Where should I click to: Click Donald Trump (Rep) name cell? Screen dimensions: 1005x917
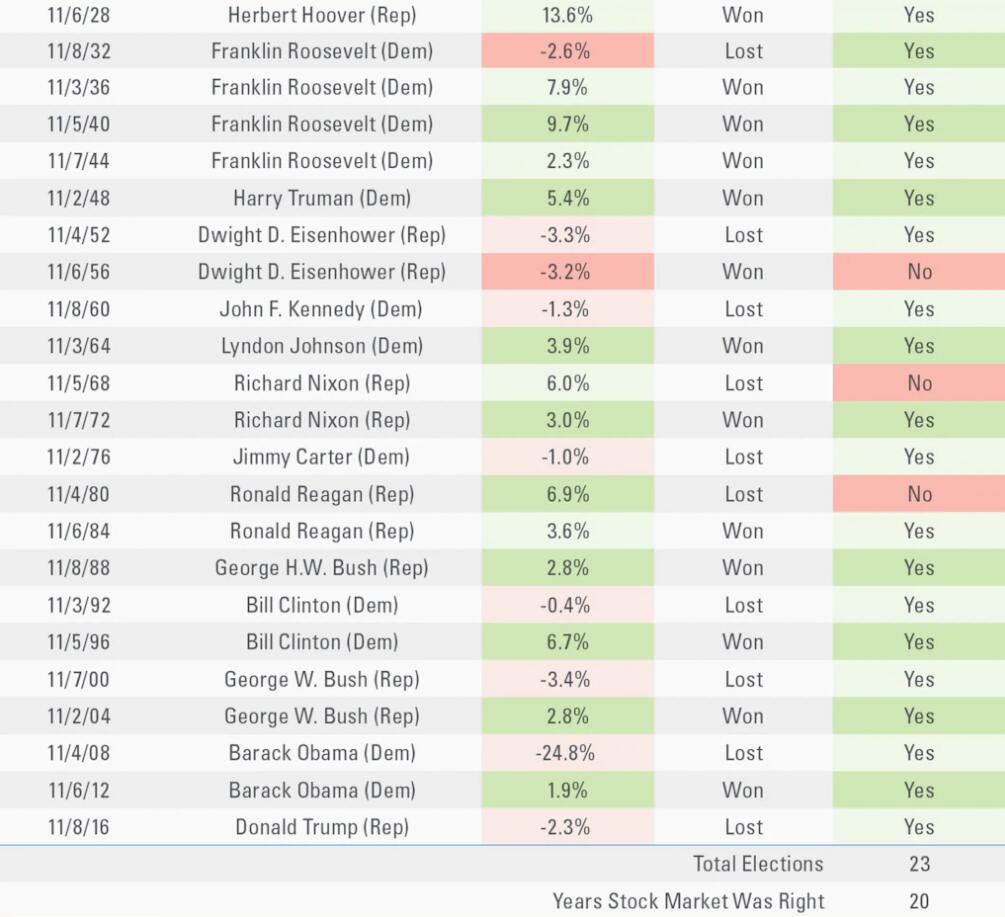322,827
